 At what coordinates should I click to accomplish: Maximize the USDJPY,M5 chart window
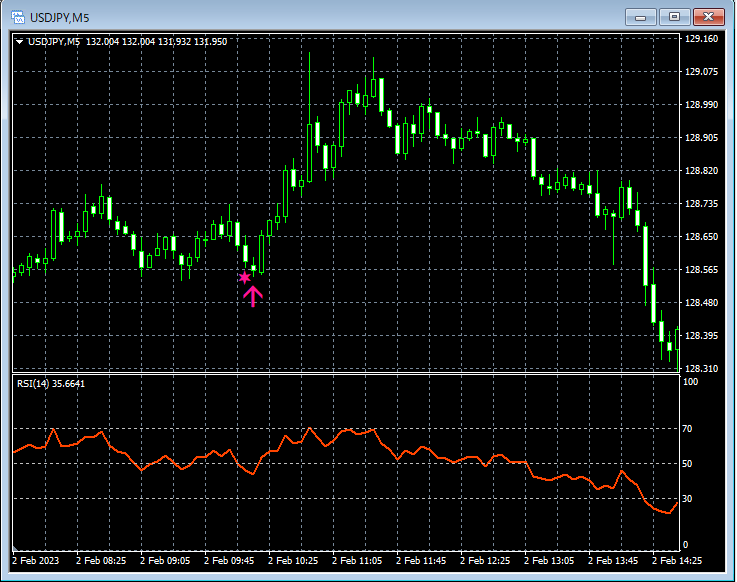(x=674, y=17)
